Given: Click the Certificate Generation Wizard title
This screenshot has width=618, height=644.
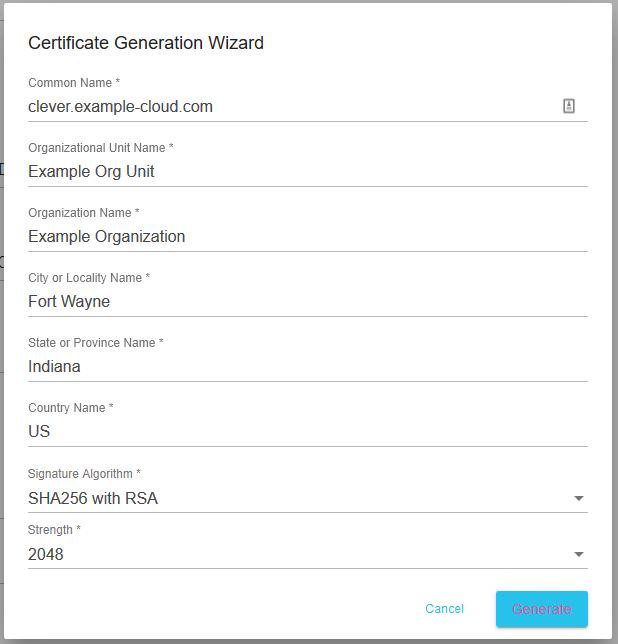Looking at the screenshot, I should (146, 43).
